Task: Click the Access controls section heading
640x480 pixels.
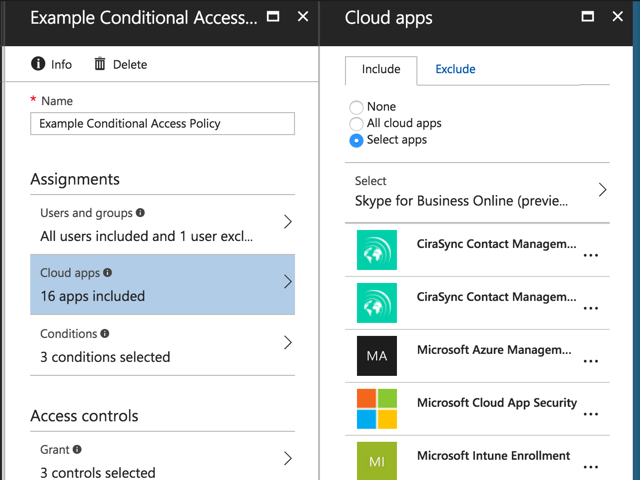Action: coord(84,416)
